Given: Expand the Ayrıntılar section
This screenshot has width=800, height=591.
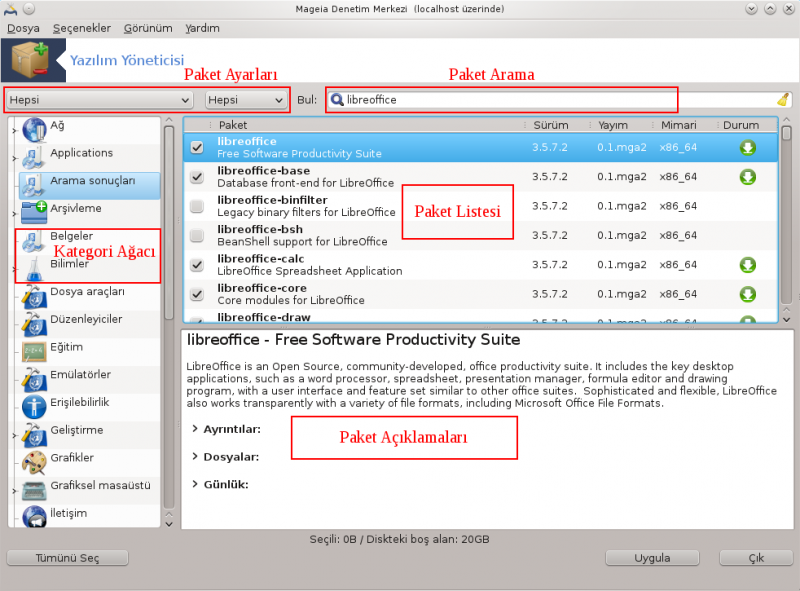Looking at the screenshot, I should tap(195, 429).
